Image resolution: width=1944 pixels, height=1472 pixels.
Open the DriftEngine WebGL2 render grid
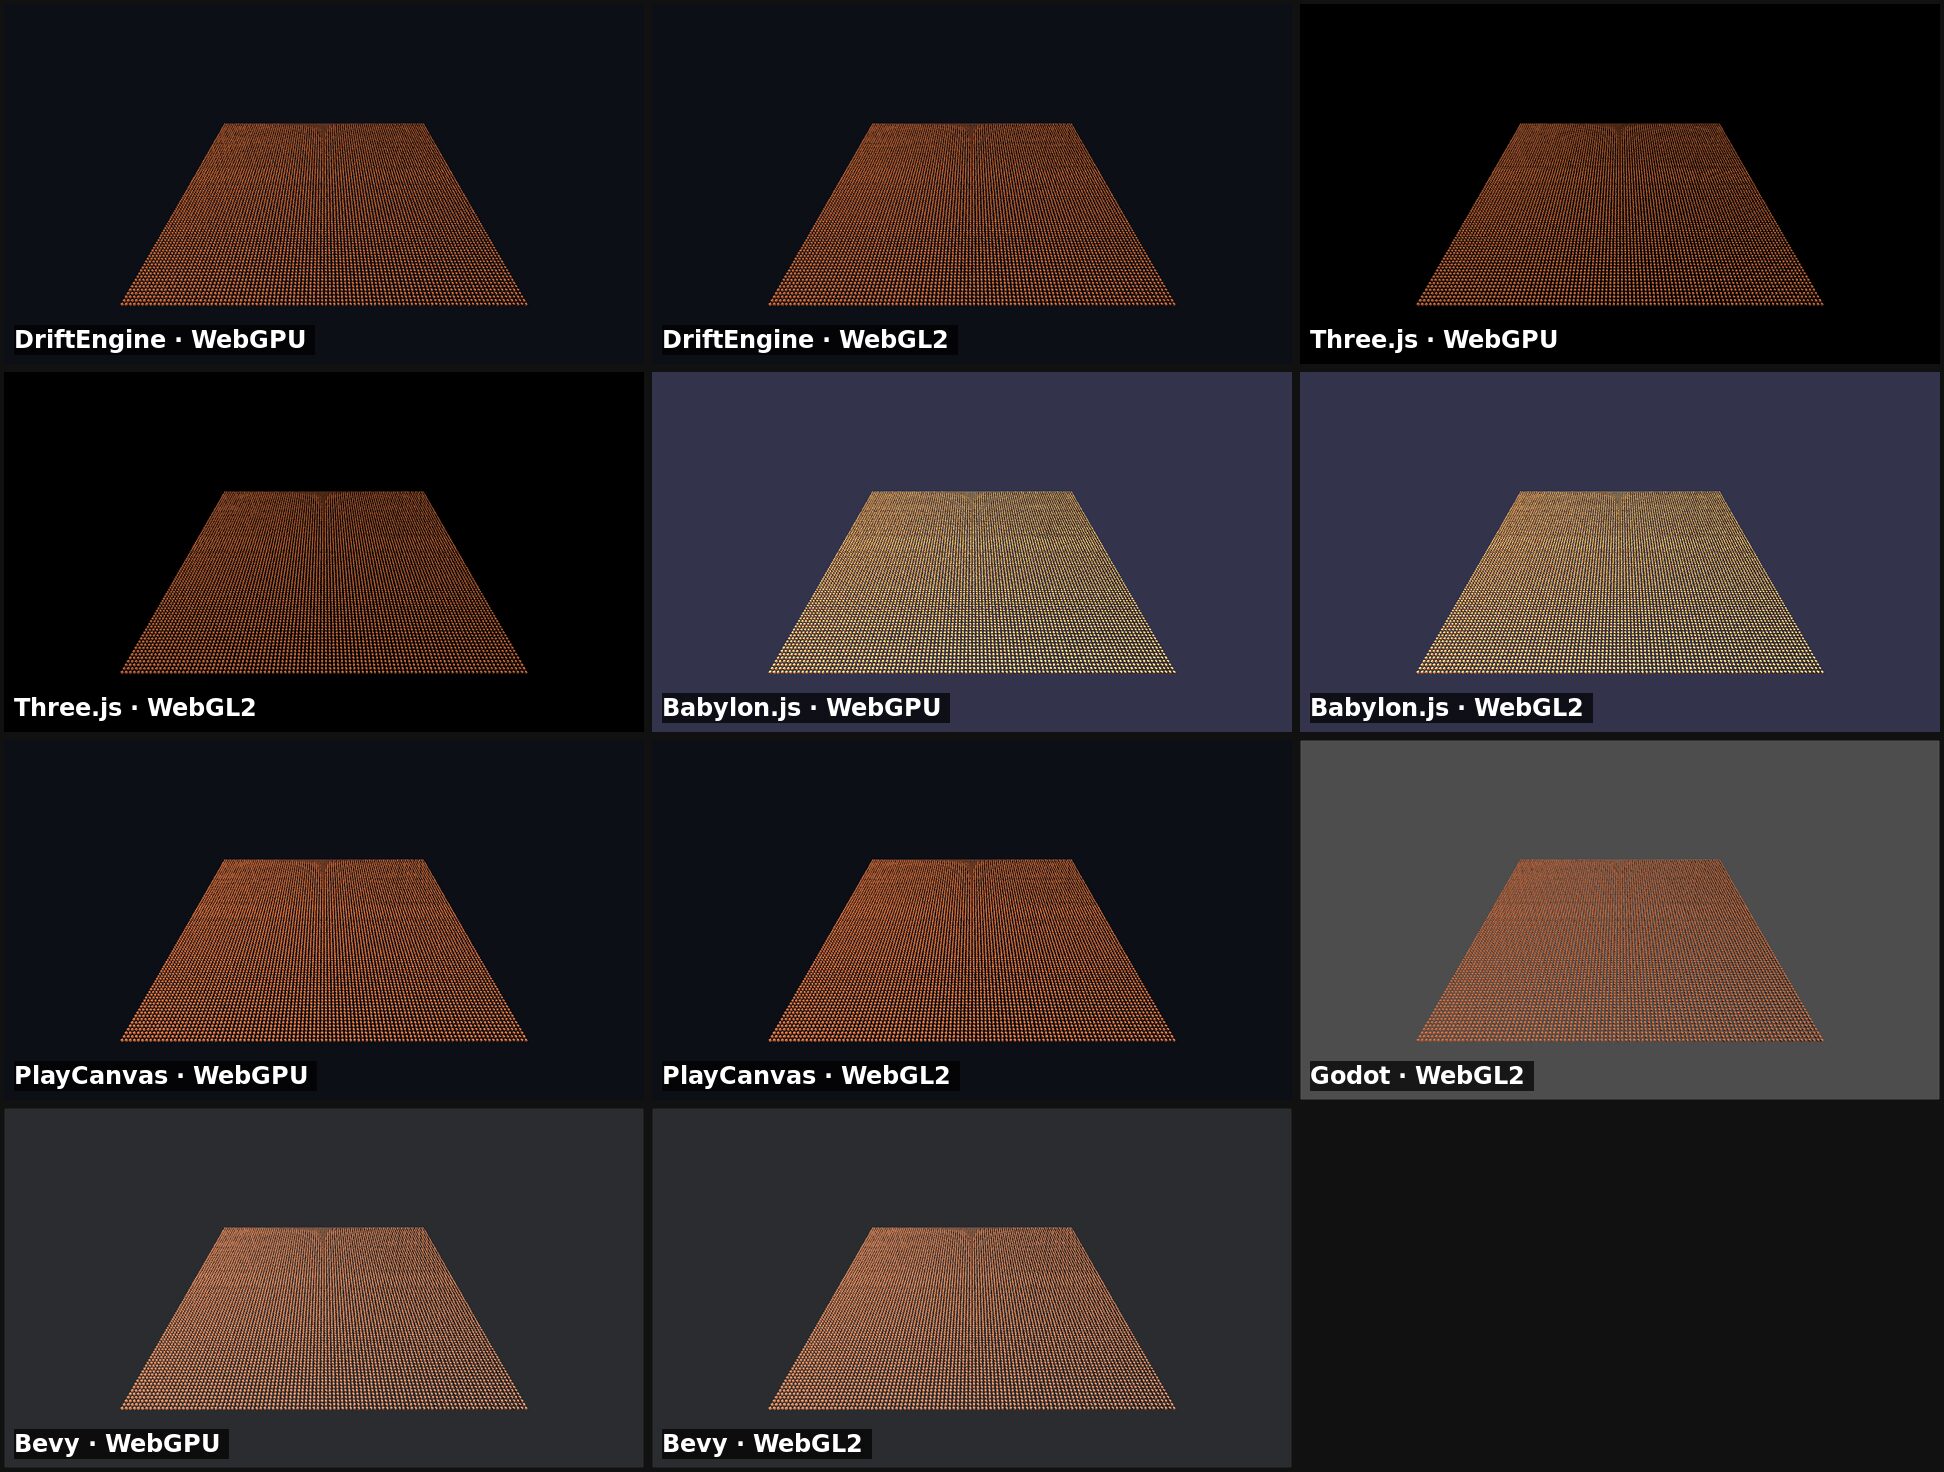972,214
